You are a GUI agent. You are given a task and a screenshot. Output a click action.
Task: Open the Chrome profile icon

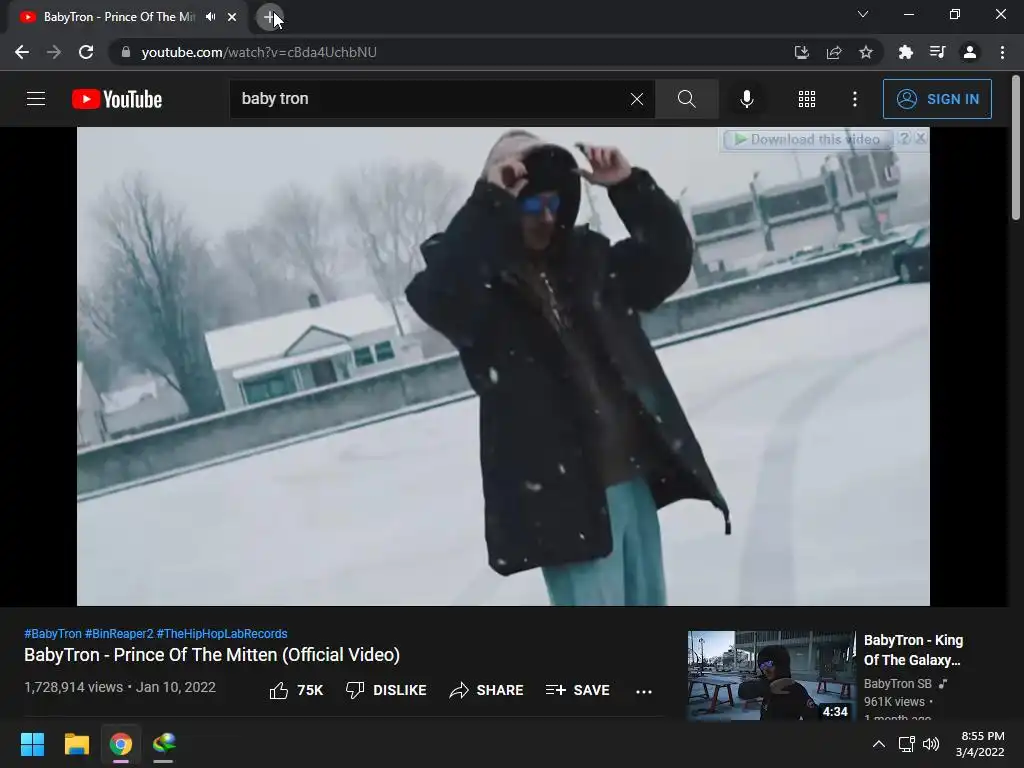coord(970,52)
